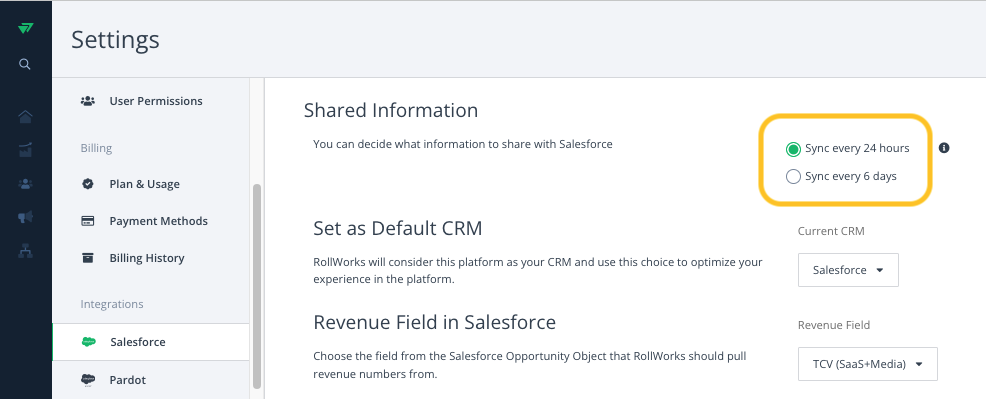The width and height of the screenshot is (986, 399).
Task: Click the settings menu scrollbar
Action: click(x=257, y=286)
